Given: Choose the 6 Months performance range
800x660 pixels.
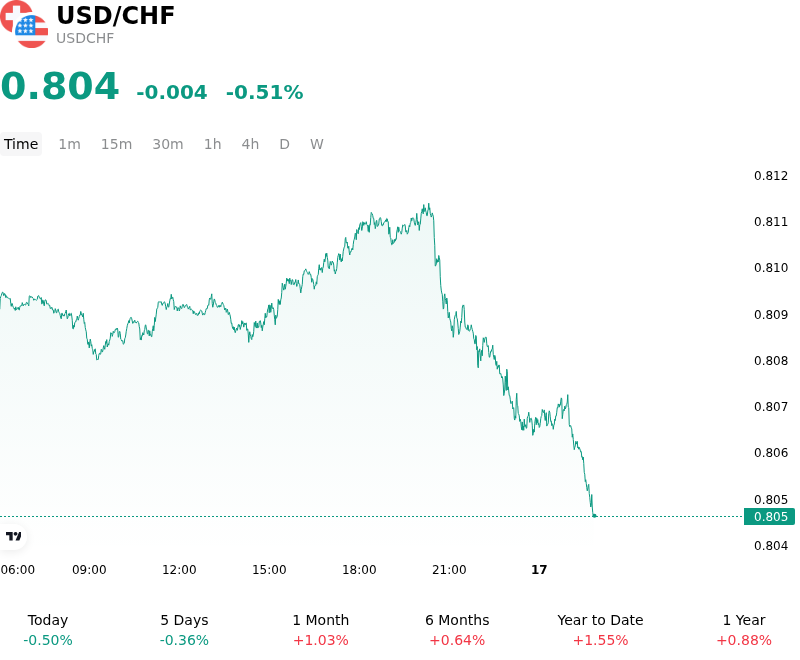Looking at the screenshot, I should pos(457,630).
